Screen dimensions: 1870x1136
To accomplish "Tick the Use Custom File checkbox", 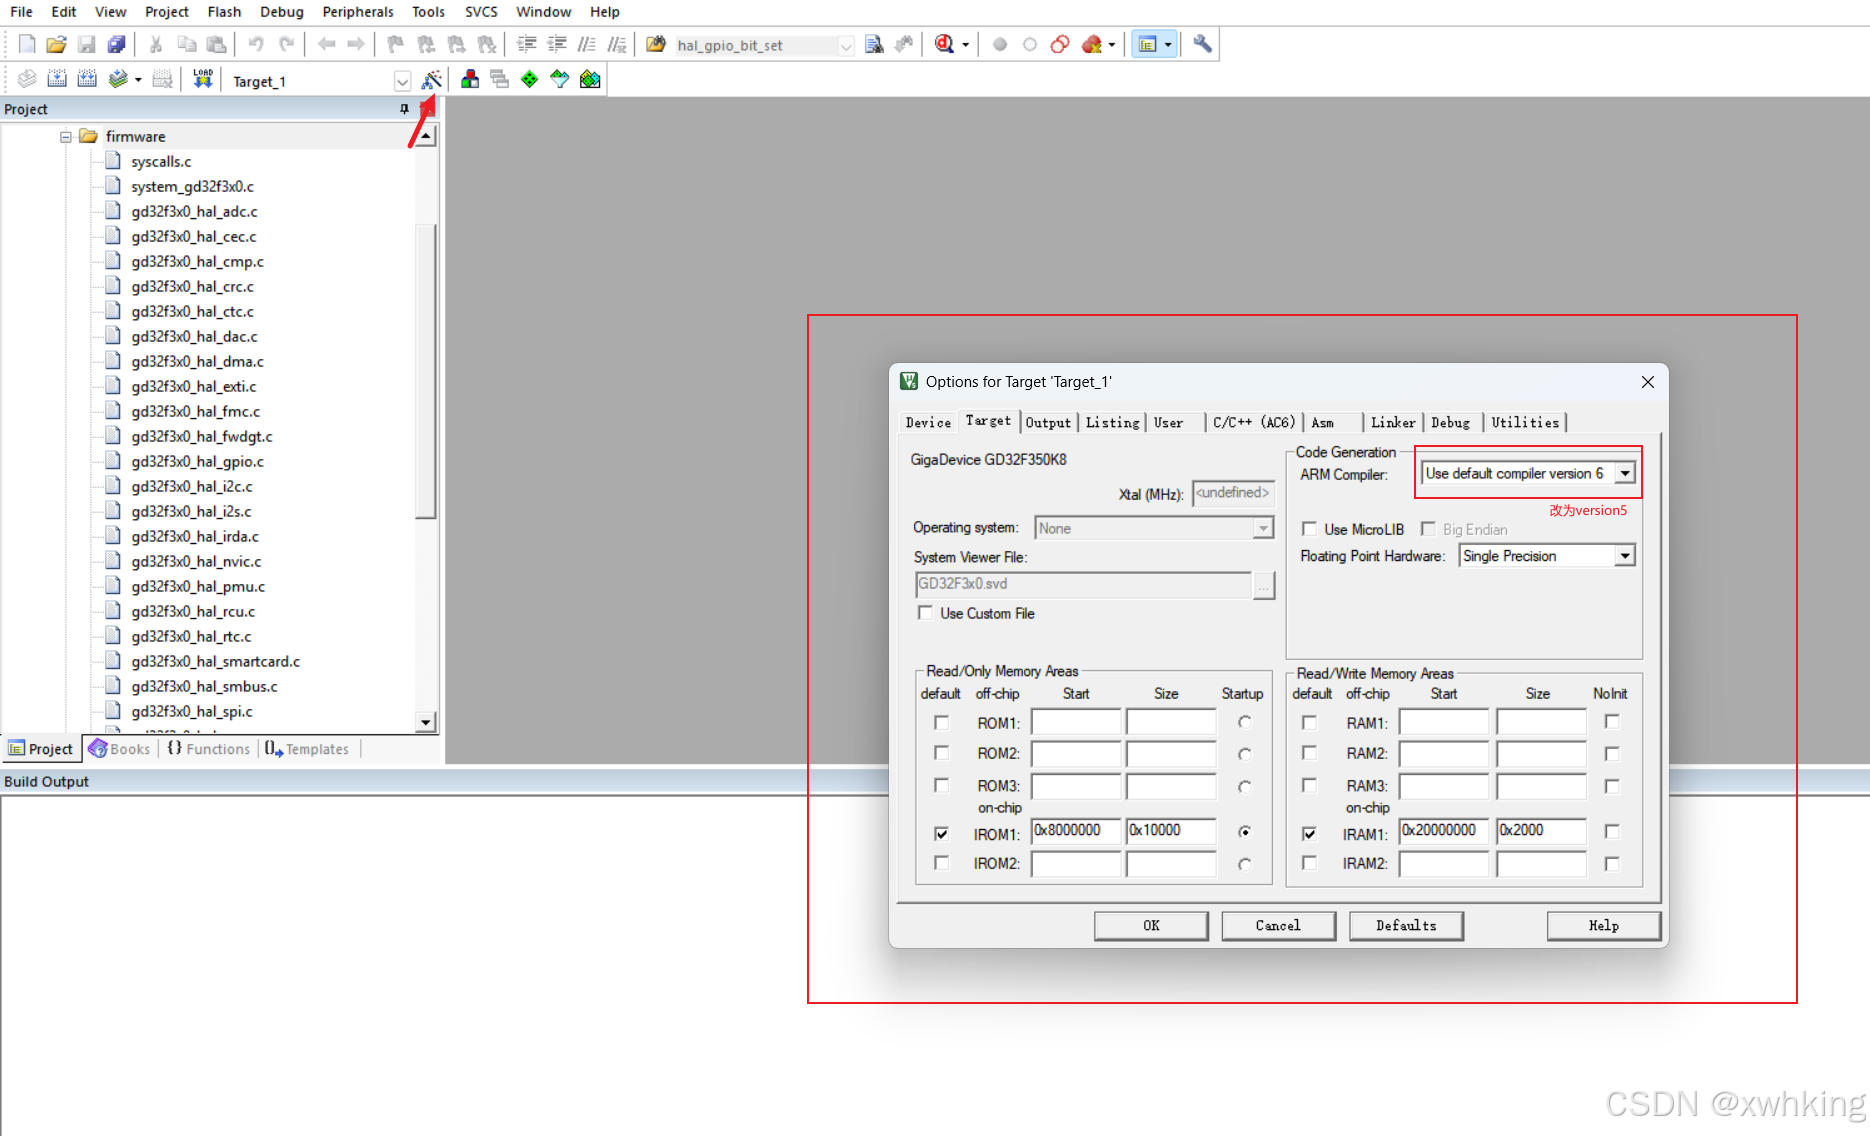I will click(925, 613).
